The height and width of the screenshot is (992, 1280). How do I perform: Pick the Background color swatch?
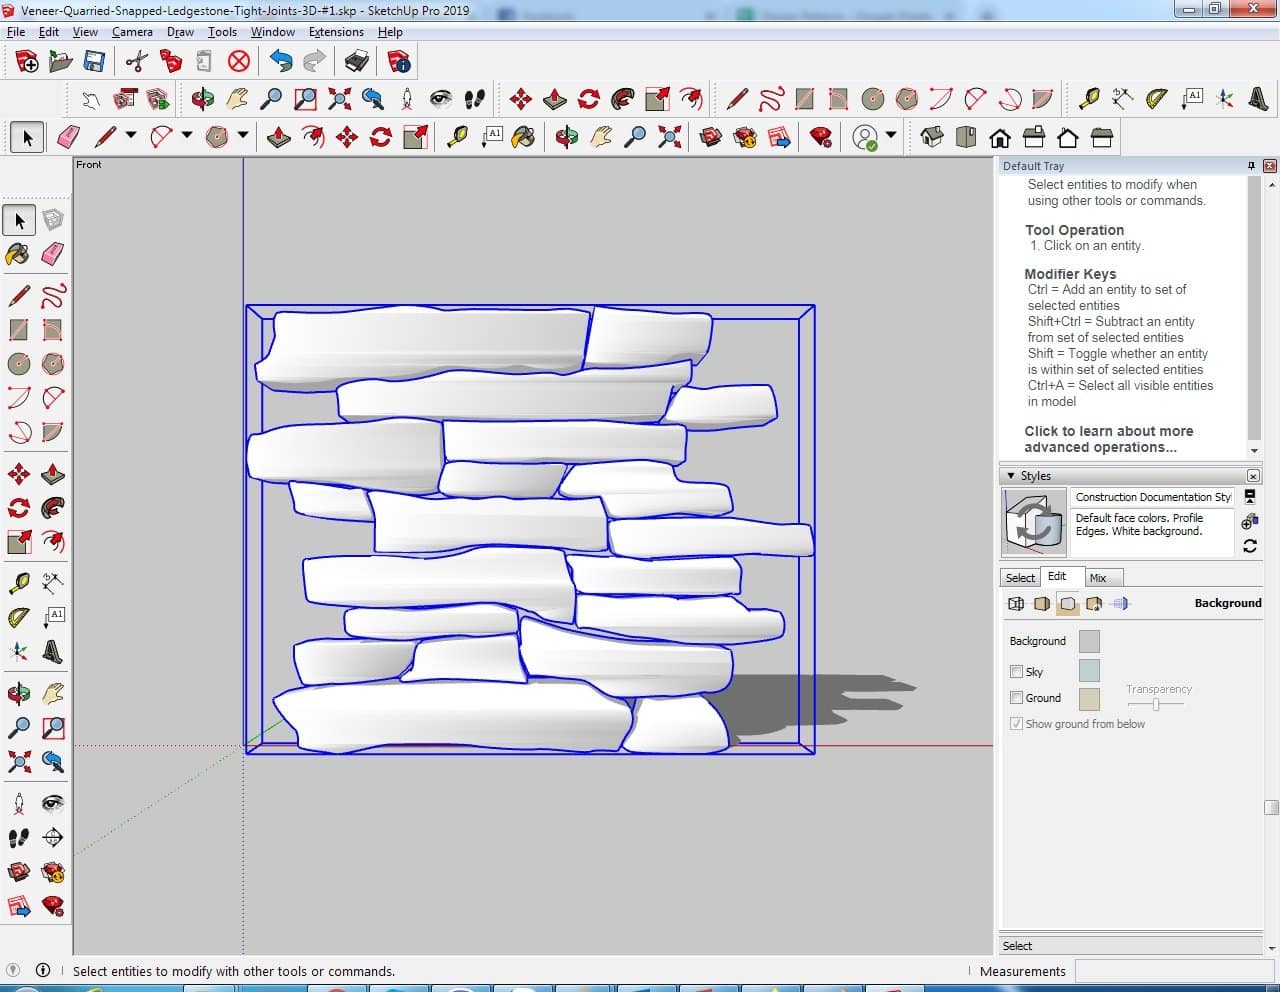coord(1089,641)
